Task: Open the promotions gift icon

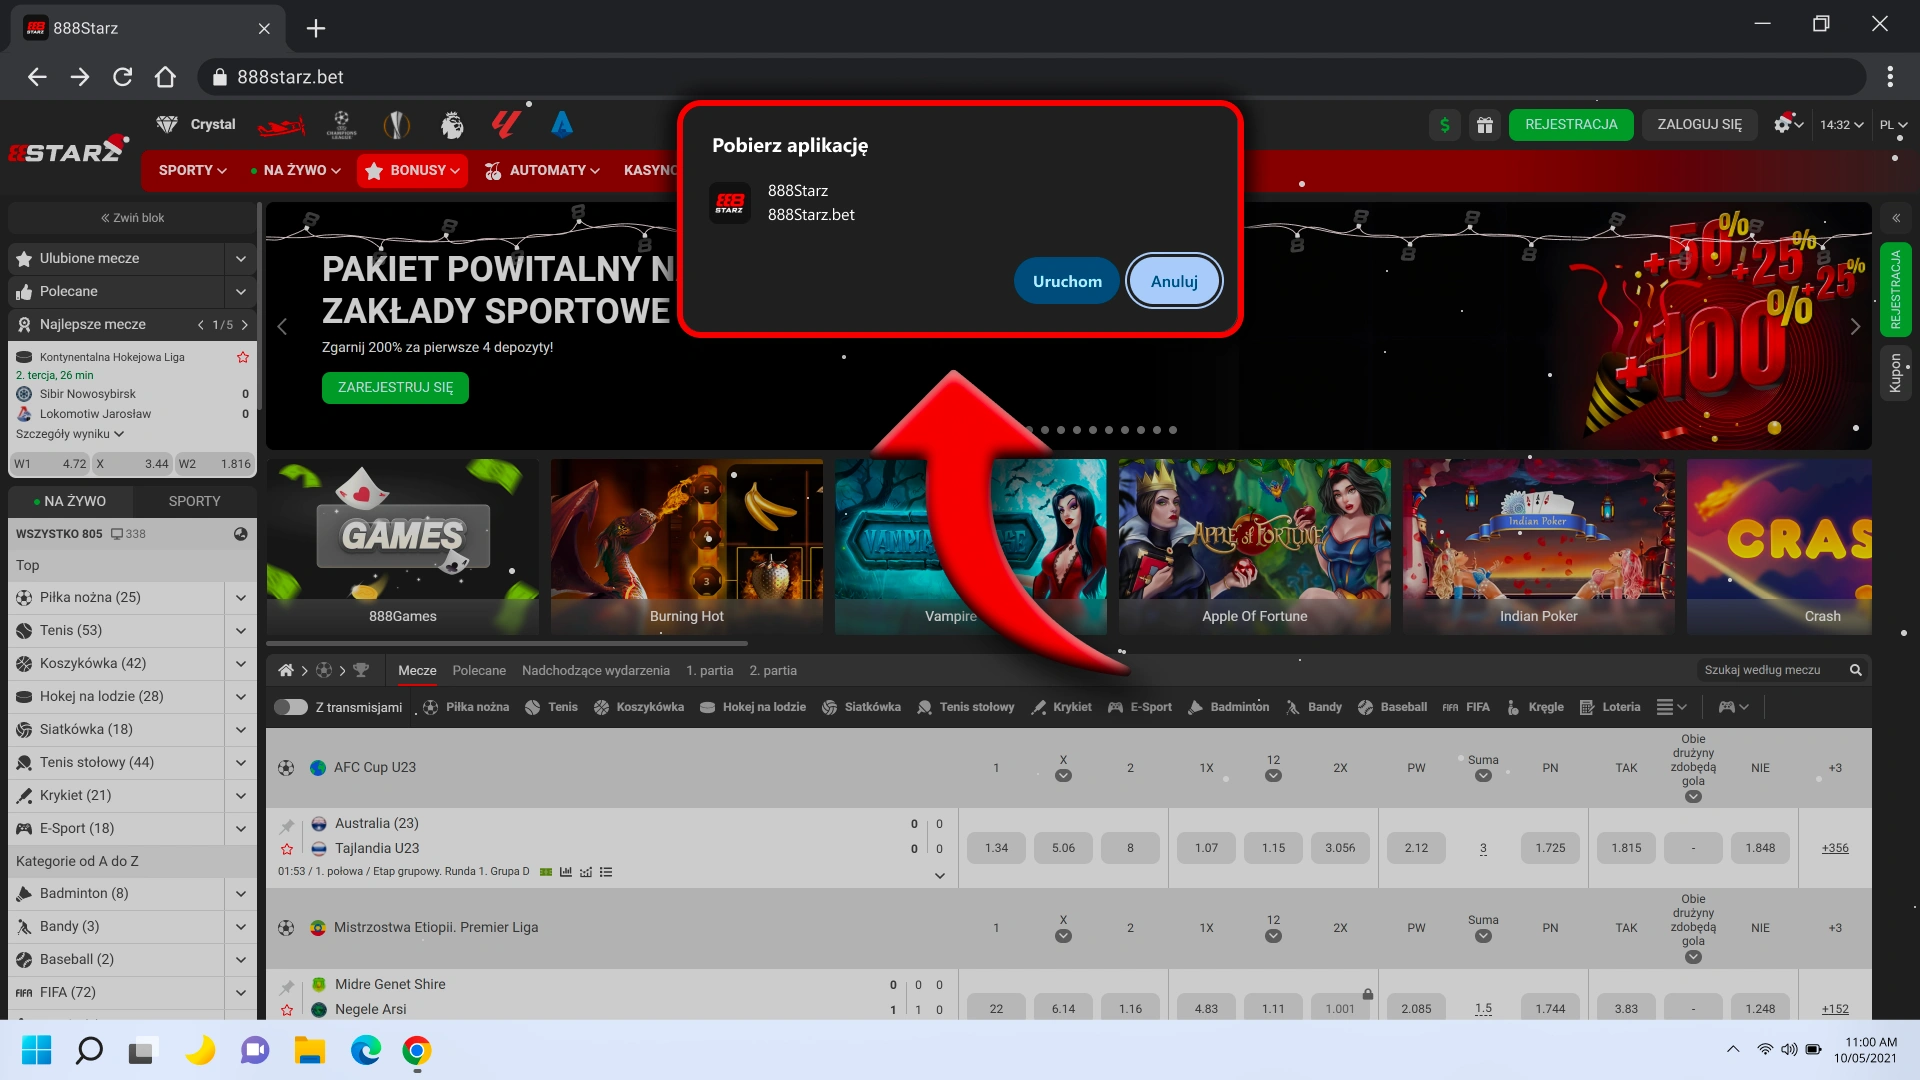Action: 1485,125
